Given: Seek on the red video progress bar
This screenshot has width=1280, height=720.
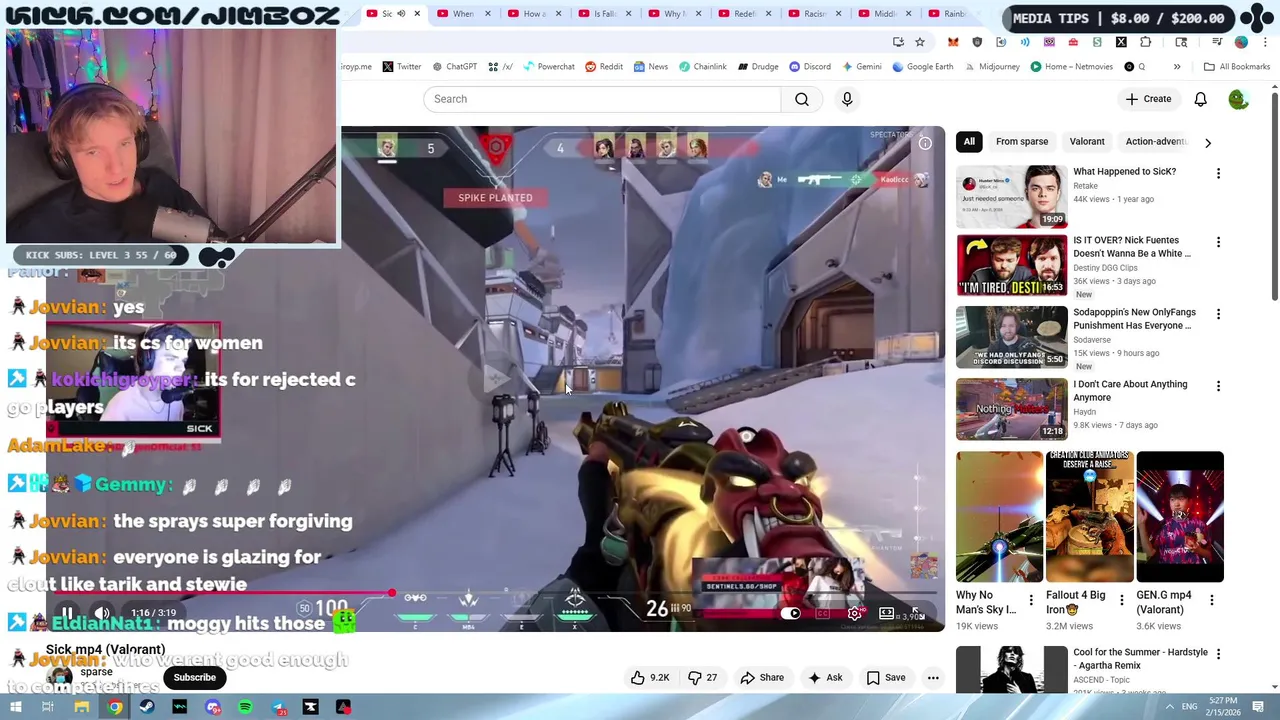Looking at the screenshot, I should pyautogui.click(x=495, y=594).
